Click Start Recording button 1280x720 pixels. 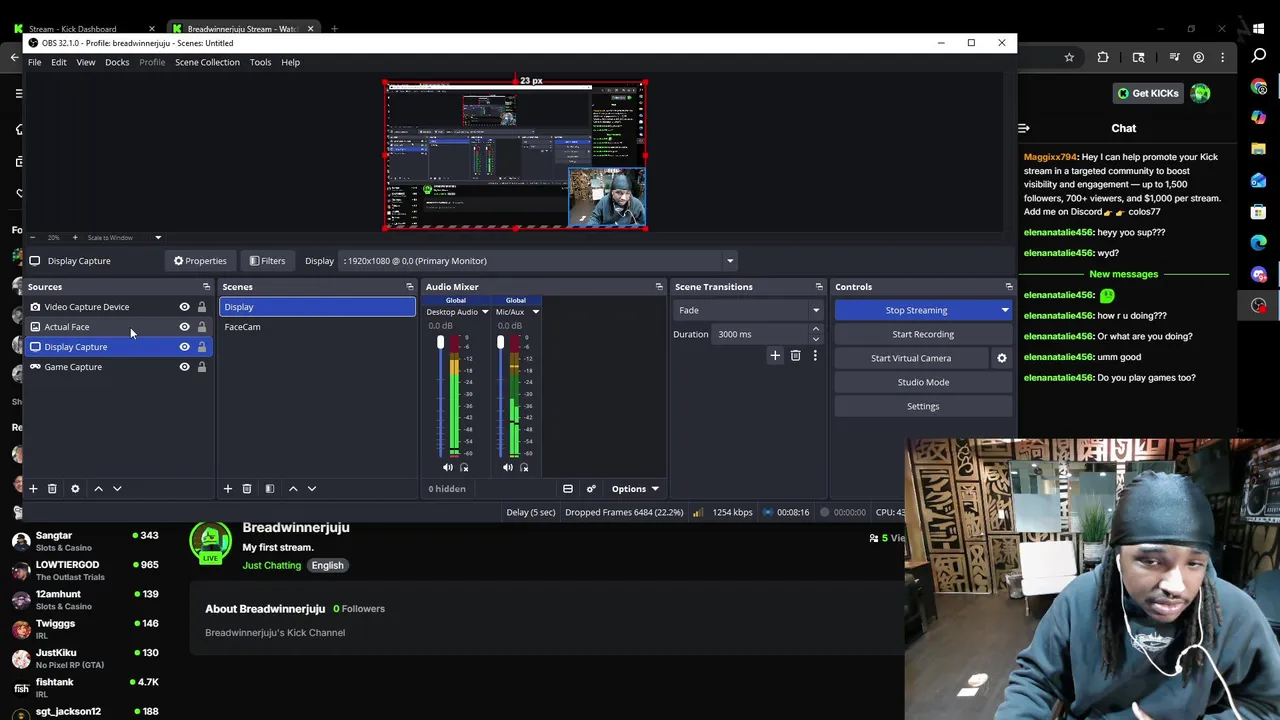coord(923,334)
